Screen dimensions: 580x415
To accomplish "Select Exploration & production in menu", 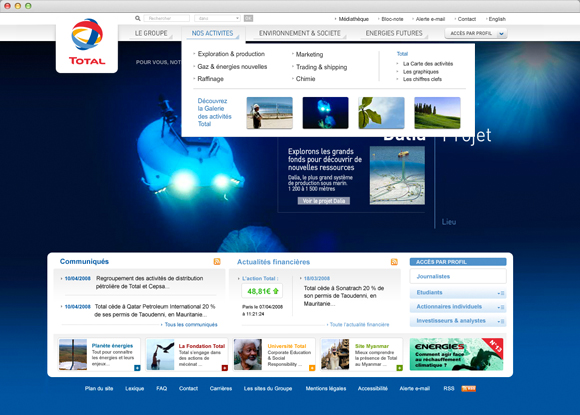I will [231, 54].
